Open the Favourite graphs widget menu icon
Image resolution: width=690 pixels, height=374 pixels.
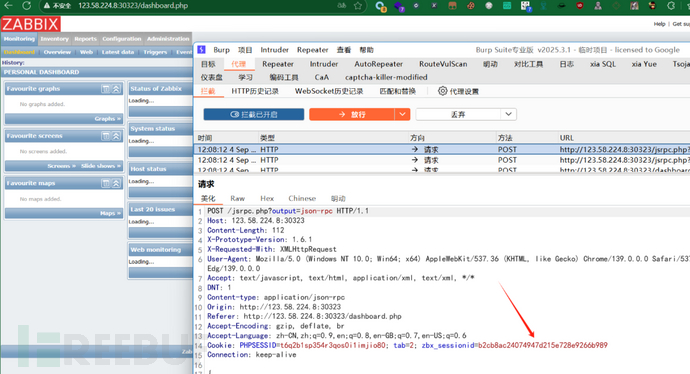coord(106,89)
